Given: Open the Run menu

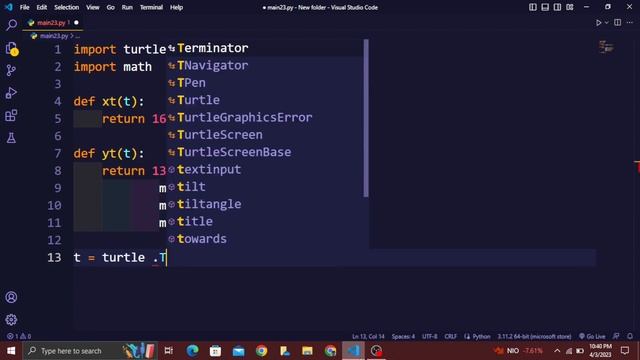Looking at the screenshot, I should 127,7.
